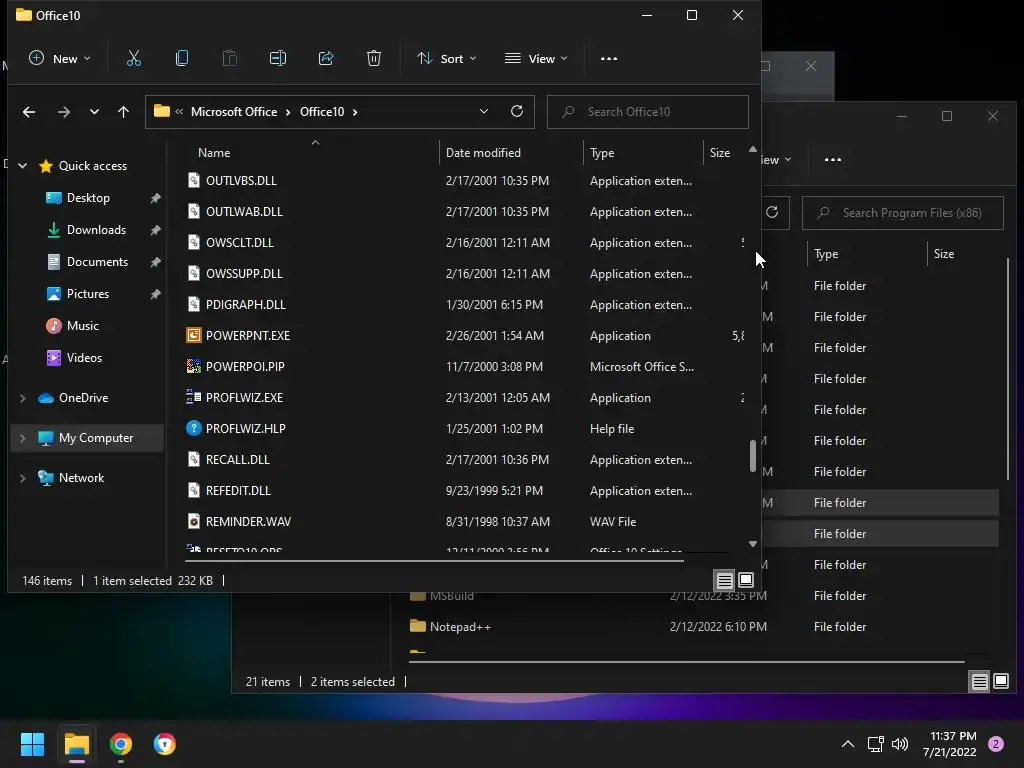
Task: Open the Recent locations chevron
Action: 95,112
